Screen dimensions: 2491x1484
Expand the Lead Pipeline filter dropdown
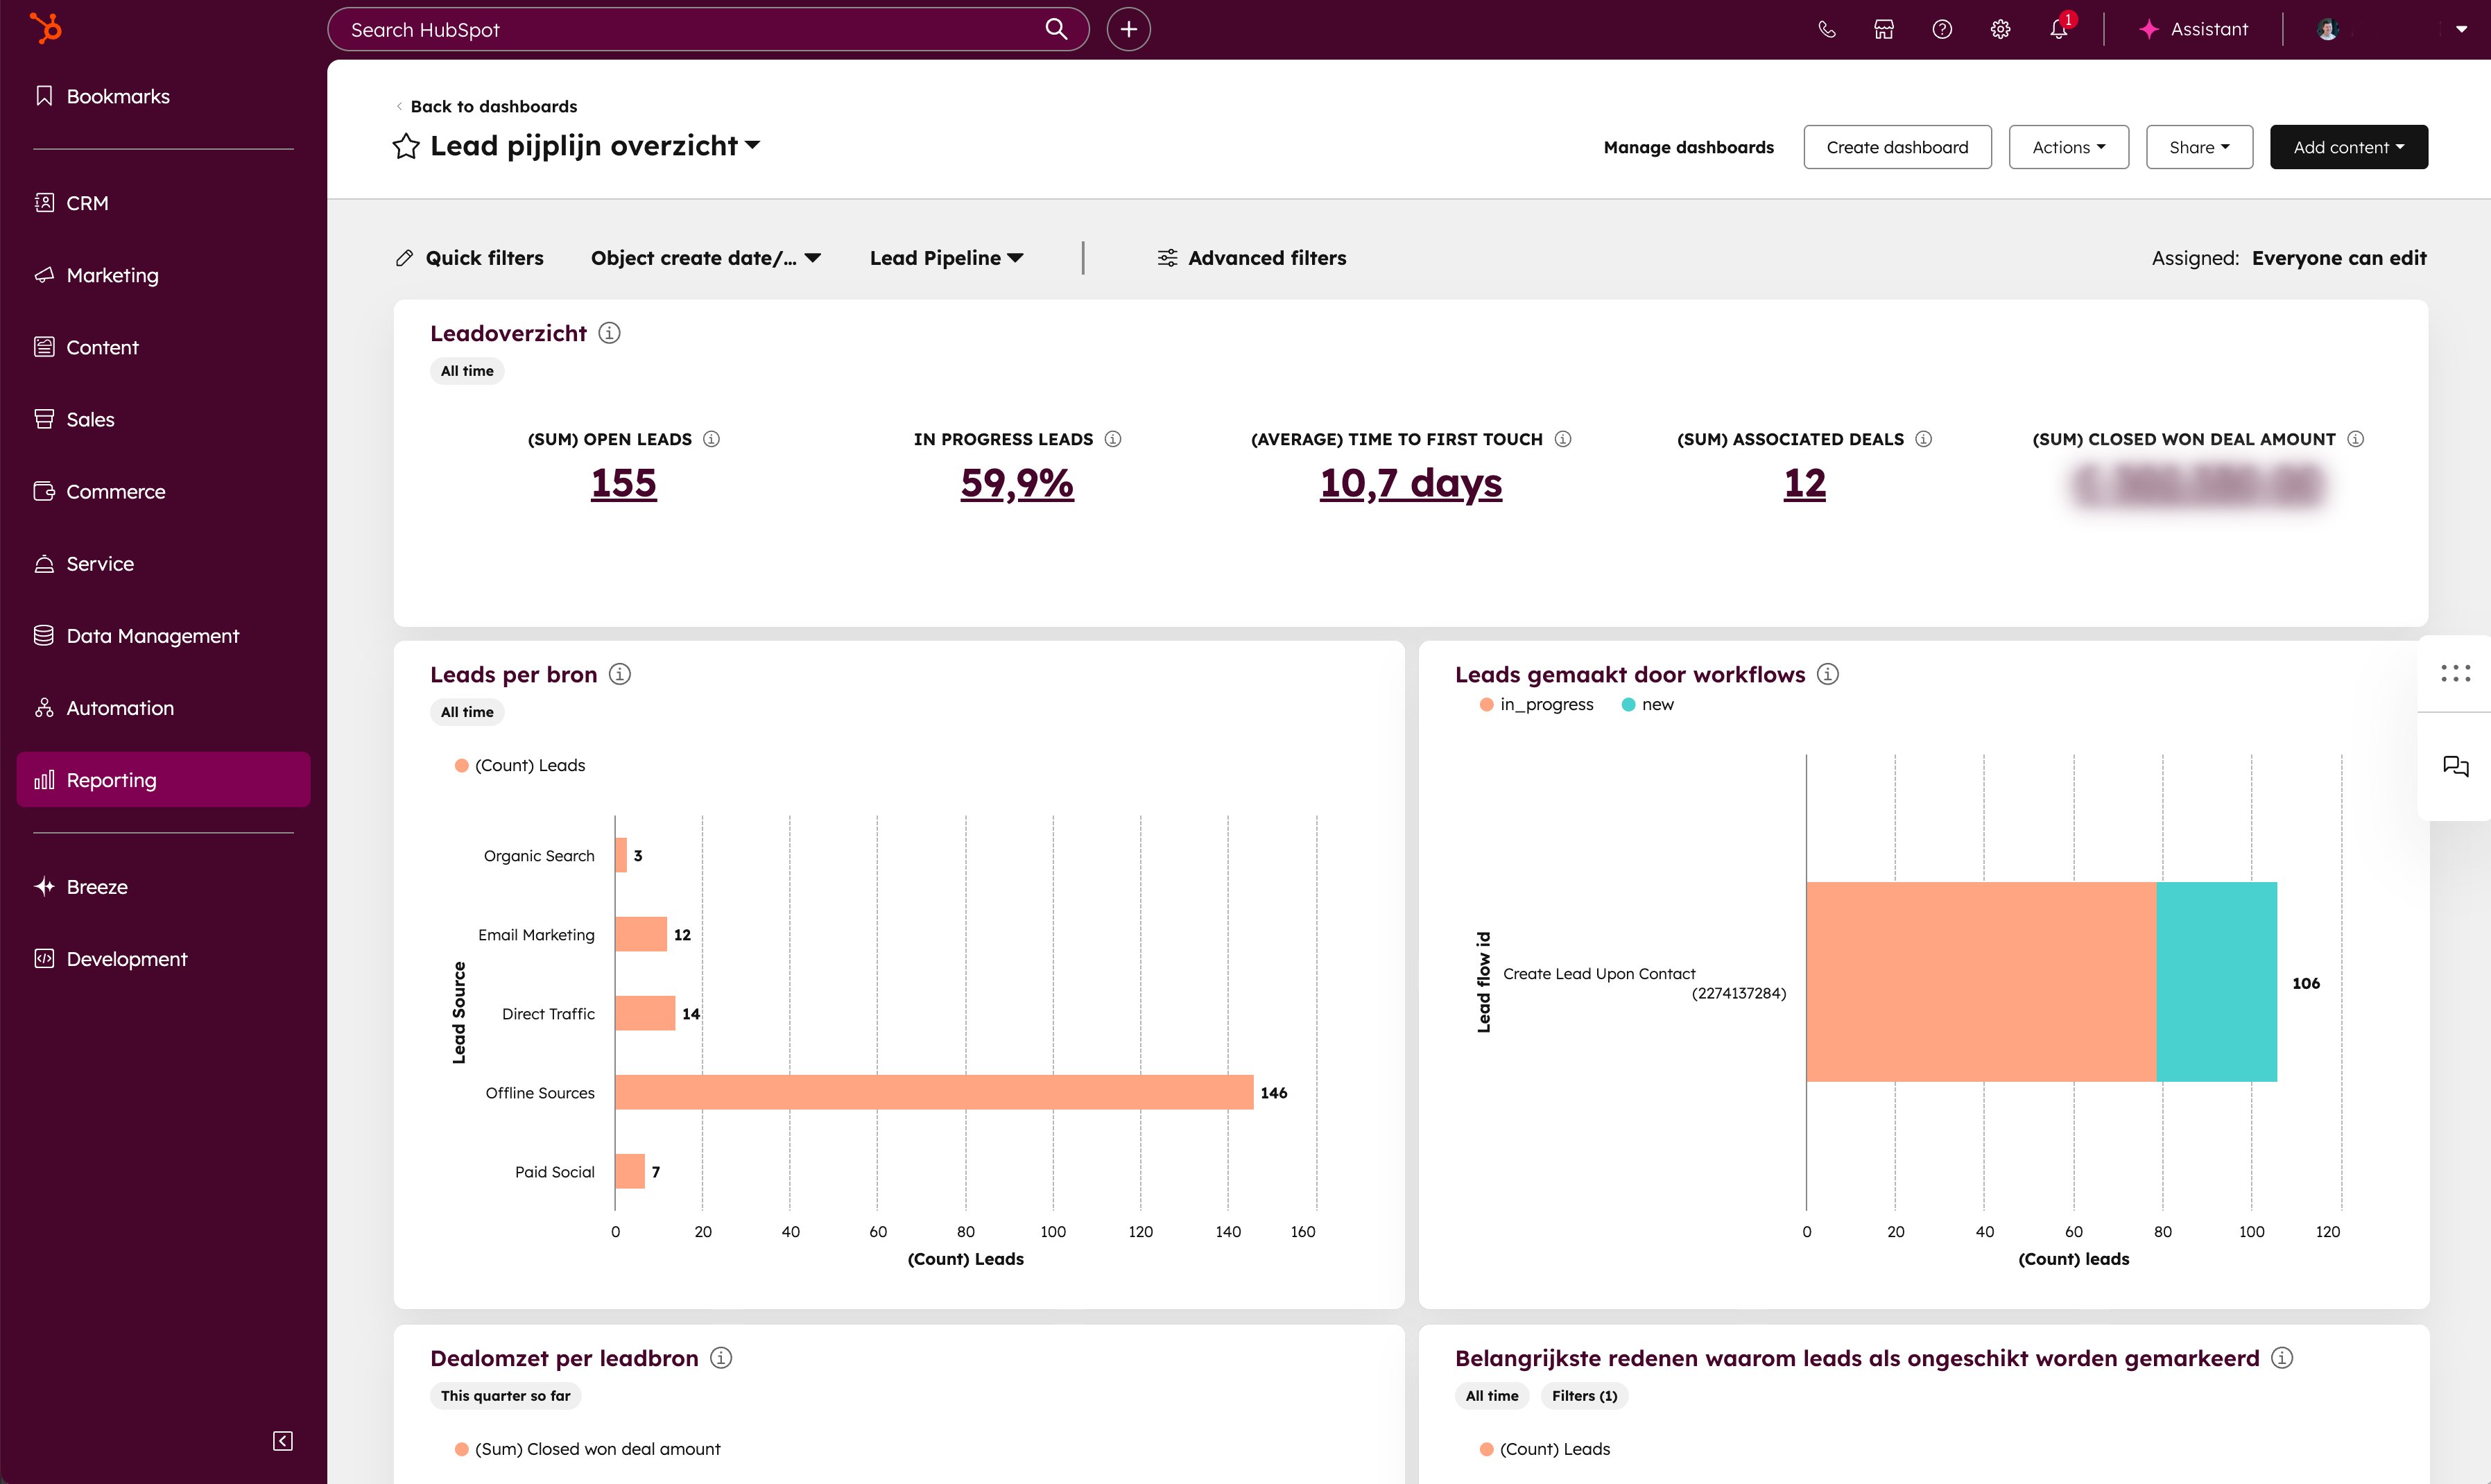tap(946, 258)
